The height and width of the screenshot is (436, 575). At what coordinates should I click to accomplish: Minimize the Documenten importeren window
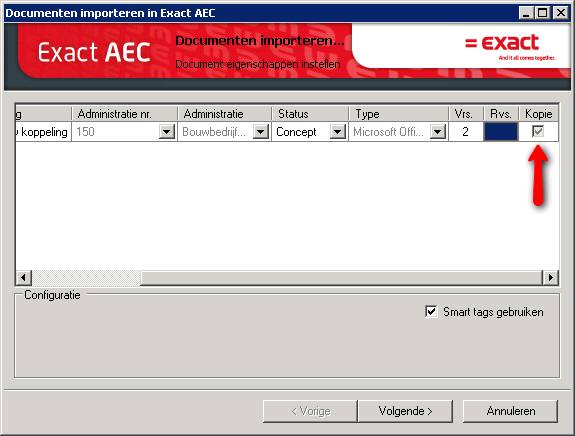coord(526,13)
